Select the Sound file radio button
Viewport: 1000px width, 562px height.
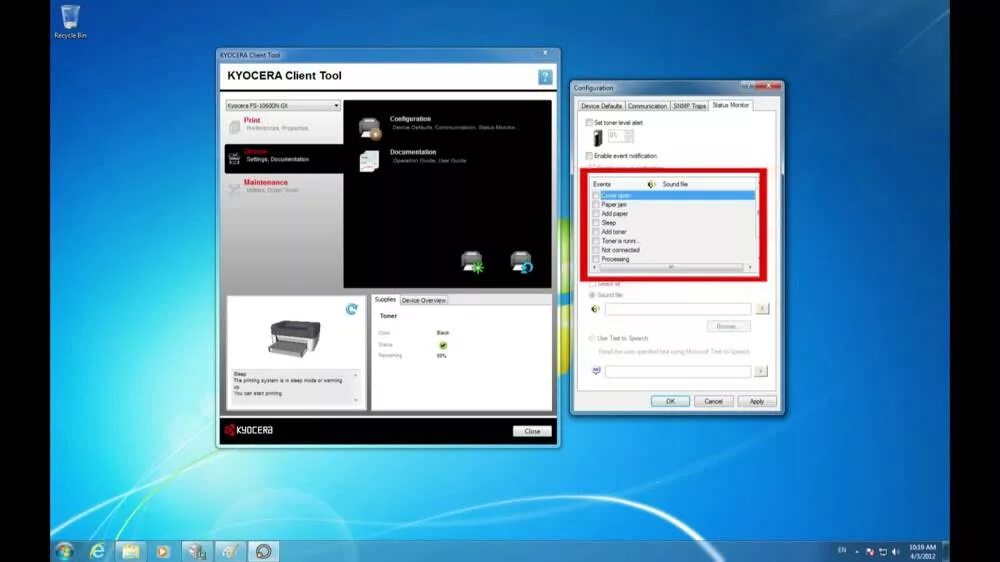pos(592,295)
